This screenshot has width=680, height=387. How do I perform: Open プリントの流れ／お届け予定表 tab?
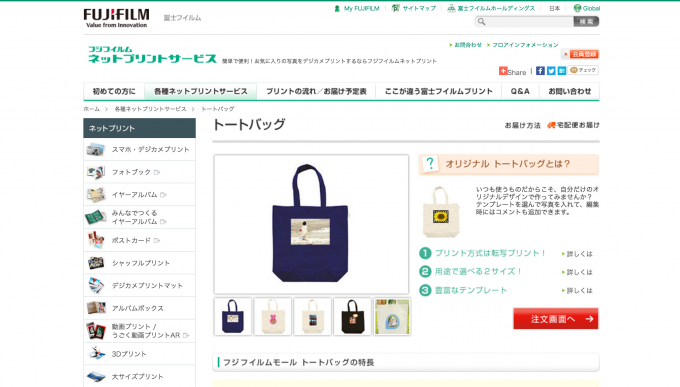point(316,92)
